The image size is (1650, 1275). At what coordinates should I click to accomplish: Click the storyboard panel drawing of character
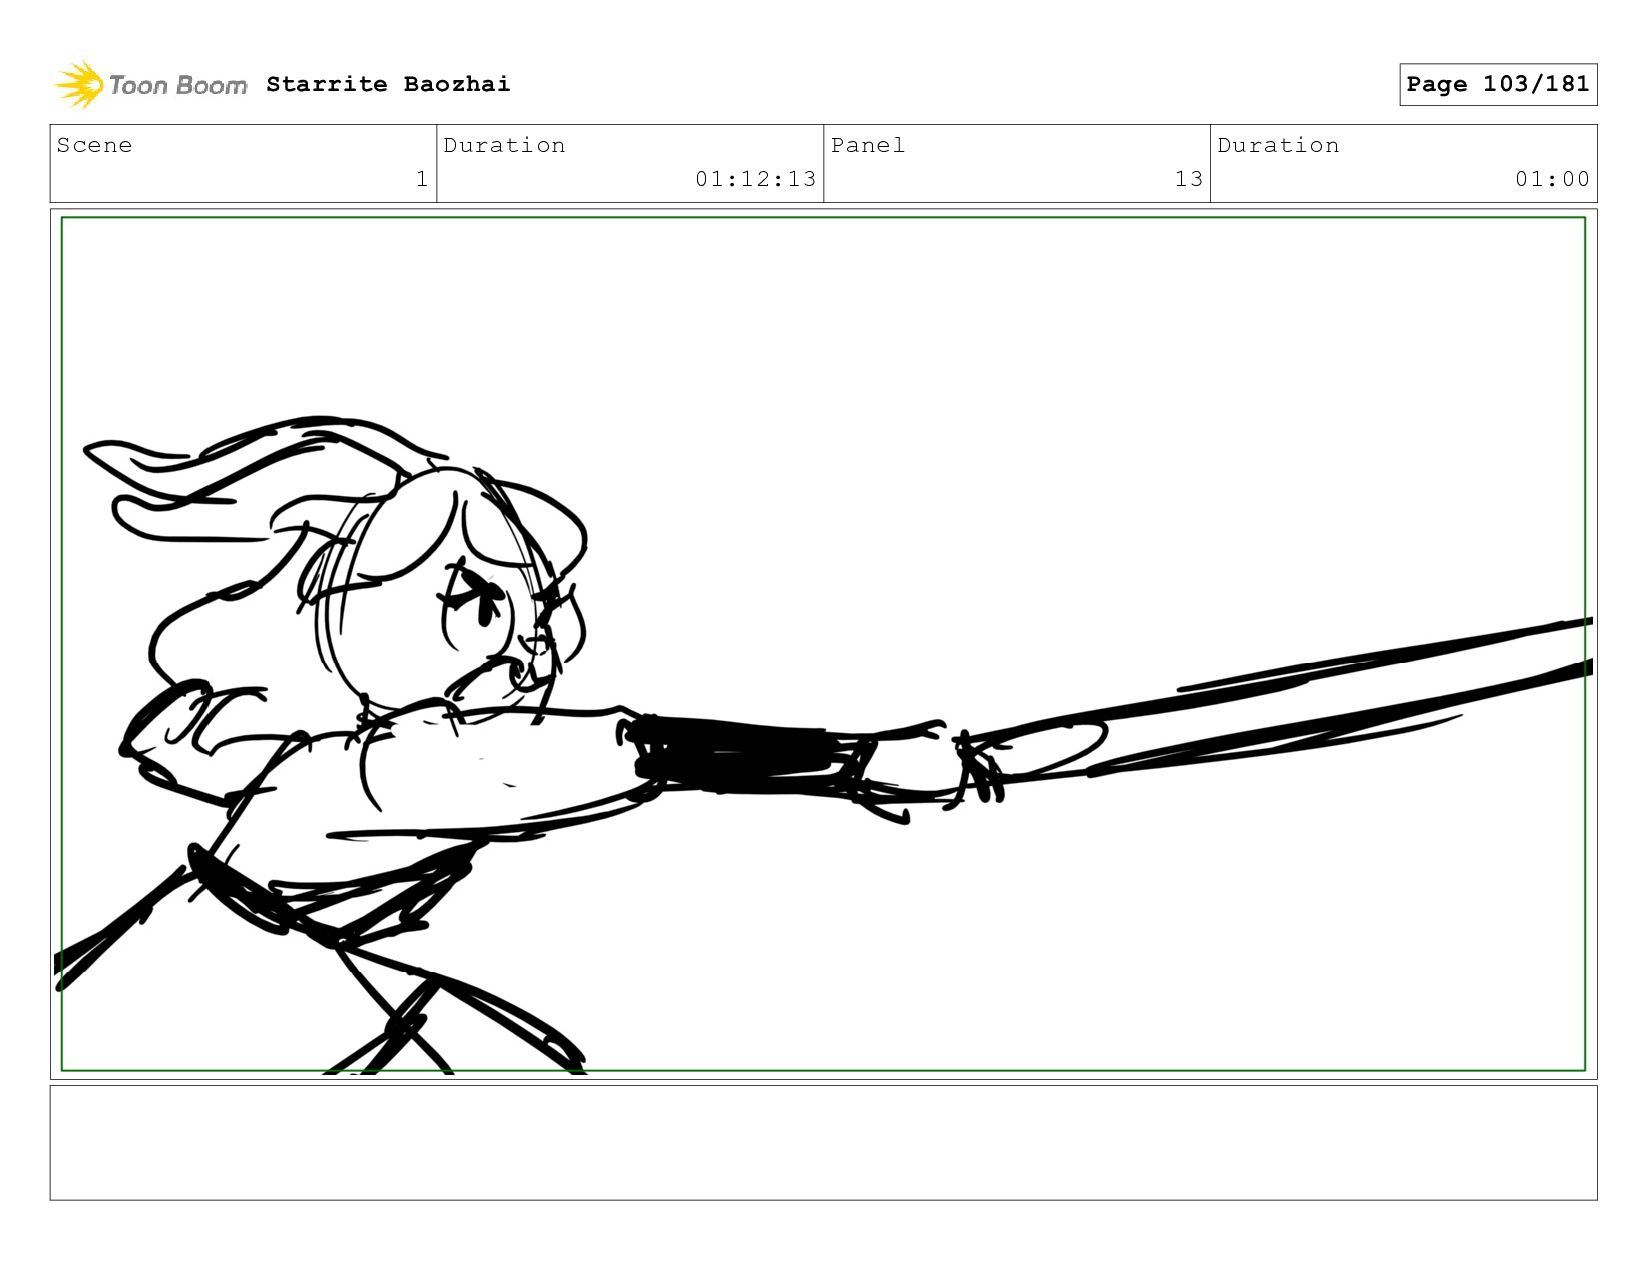(823, 644)
